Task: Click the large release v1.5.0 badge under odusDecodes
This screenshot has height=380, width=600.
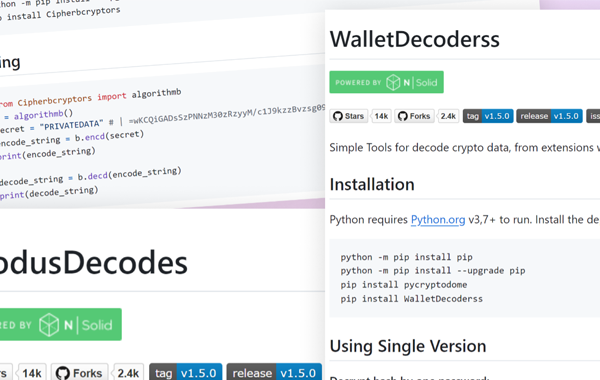Action: tap(274, 373)
